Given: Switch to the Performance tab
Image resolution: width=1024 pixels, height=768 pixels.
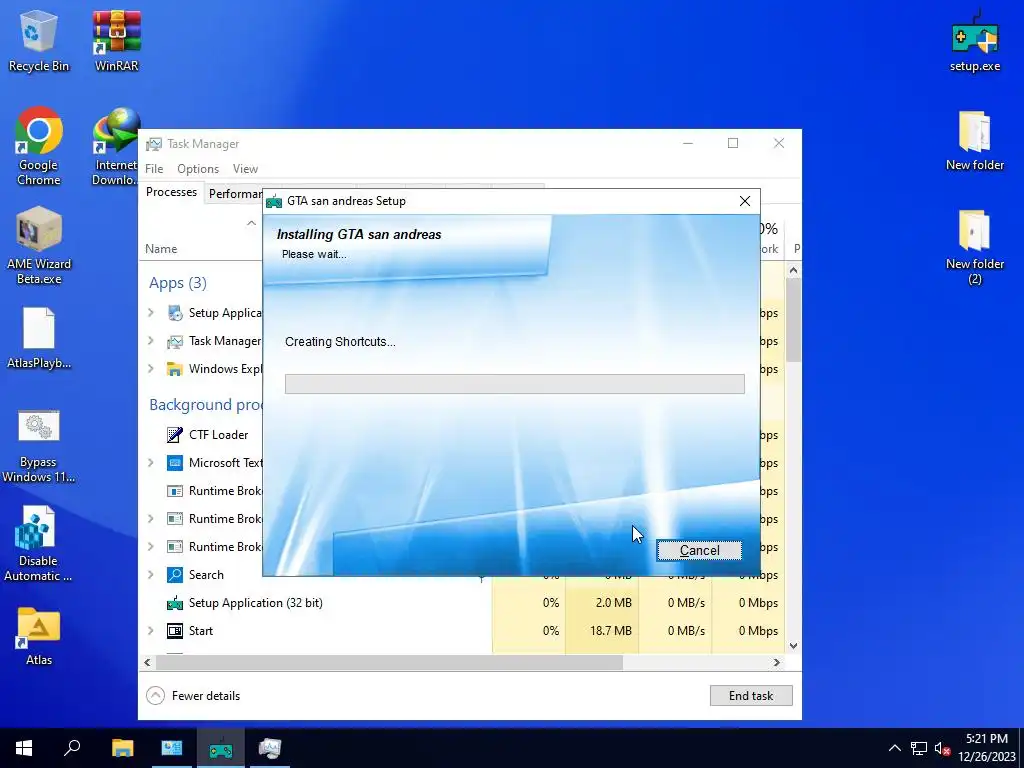Looking at the screenshot, I should tap(234, 193).
